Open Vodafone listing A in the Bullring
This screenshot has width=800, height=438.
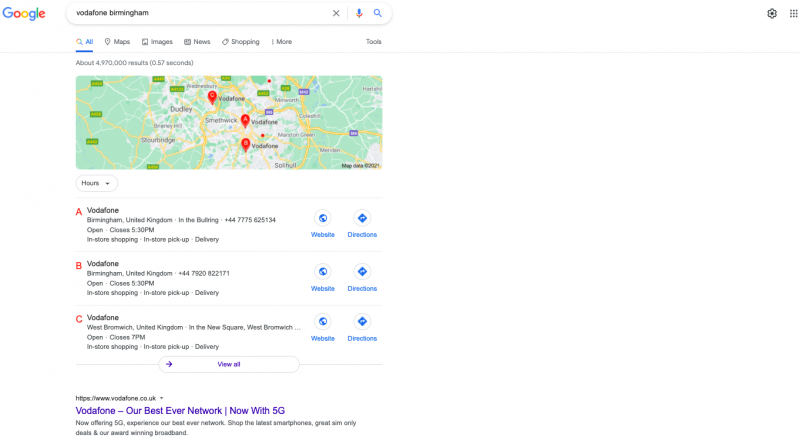103,210
